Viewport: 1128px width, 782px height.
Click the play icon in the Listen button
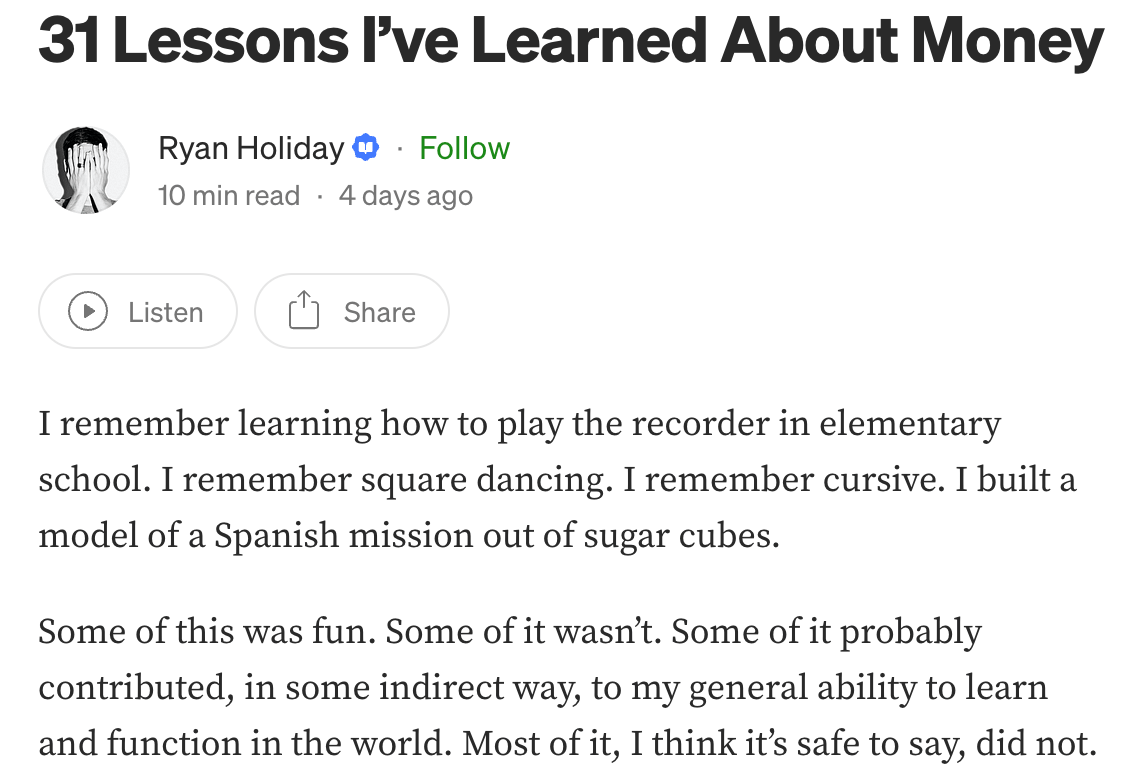pyautogui.click(x=88, y=312)
